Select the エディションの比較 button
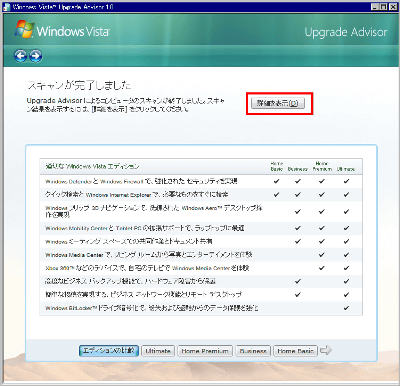This screenshot has width=400, height=386. coord(109,351)
